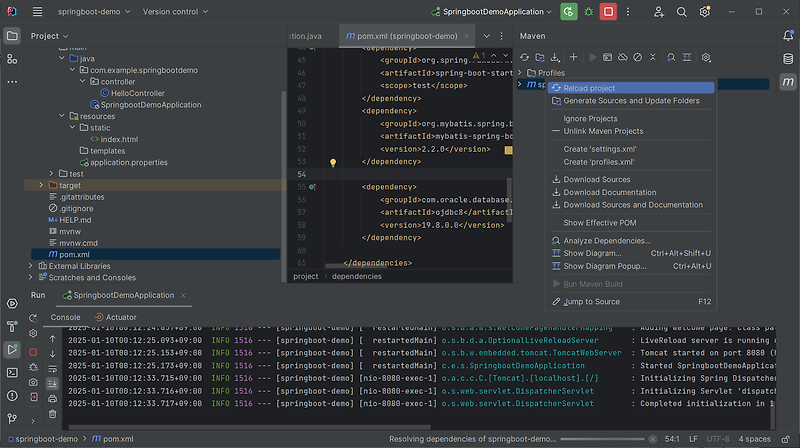The image size is (800, 448).
Task: Click the clear console trash icon
Action: tap(52, 413)
